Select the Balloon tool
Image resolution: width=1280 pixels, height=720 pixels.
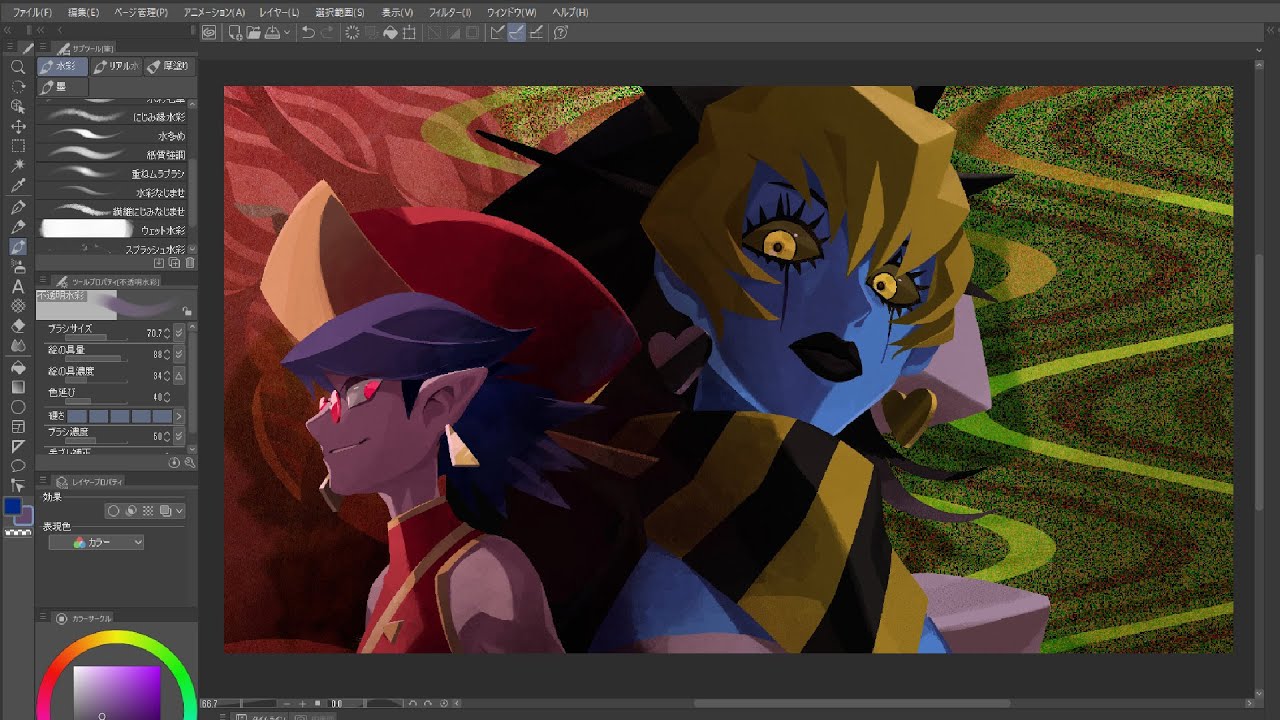coord(18,466)
